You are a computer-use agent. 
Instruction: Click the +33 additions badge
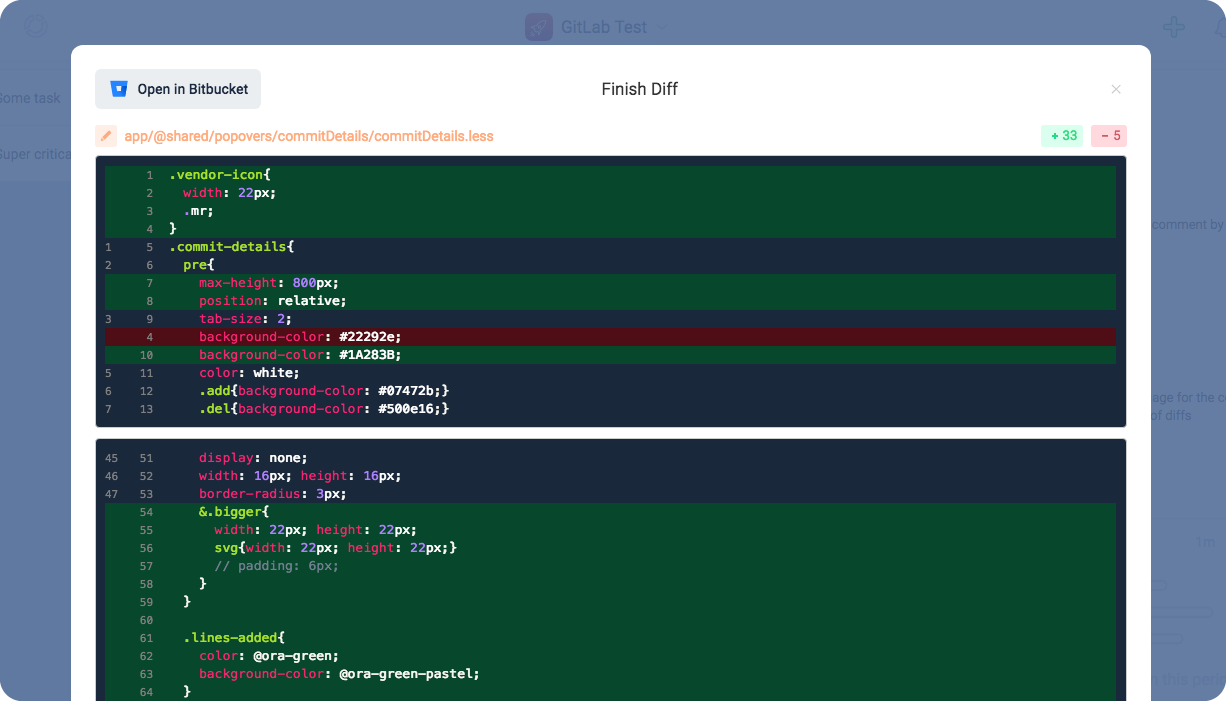pos(1062,135)
